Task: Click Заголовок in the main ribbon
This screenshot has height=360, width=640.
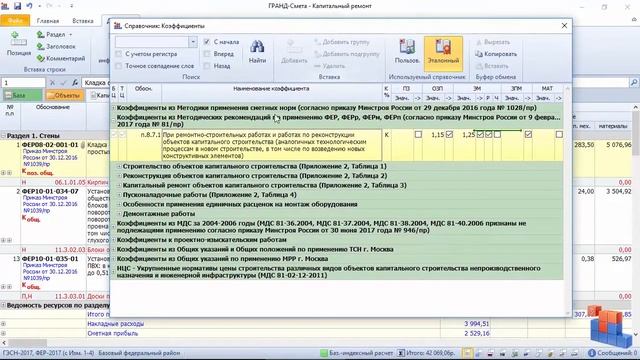Action: [x=56, y=47]
